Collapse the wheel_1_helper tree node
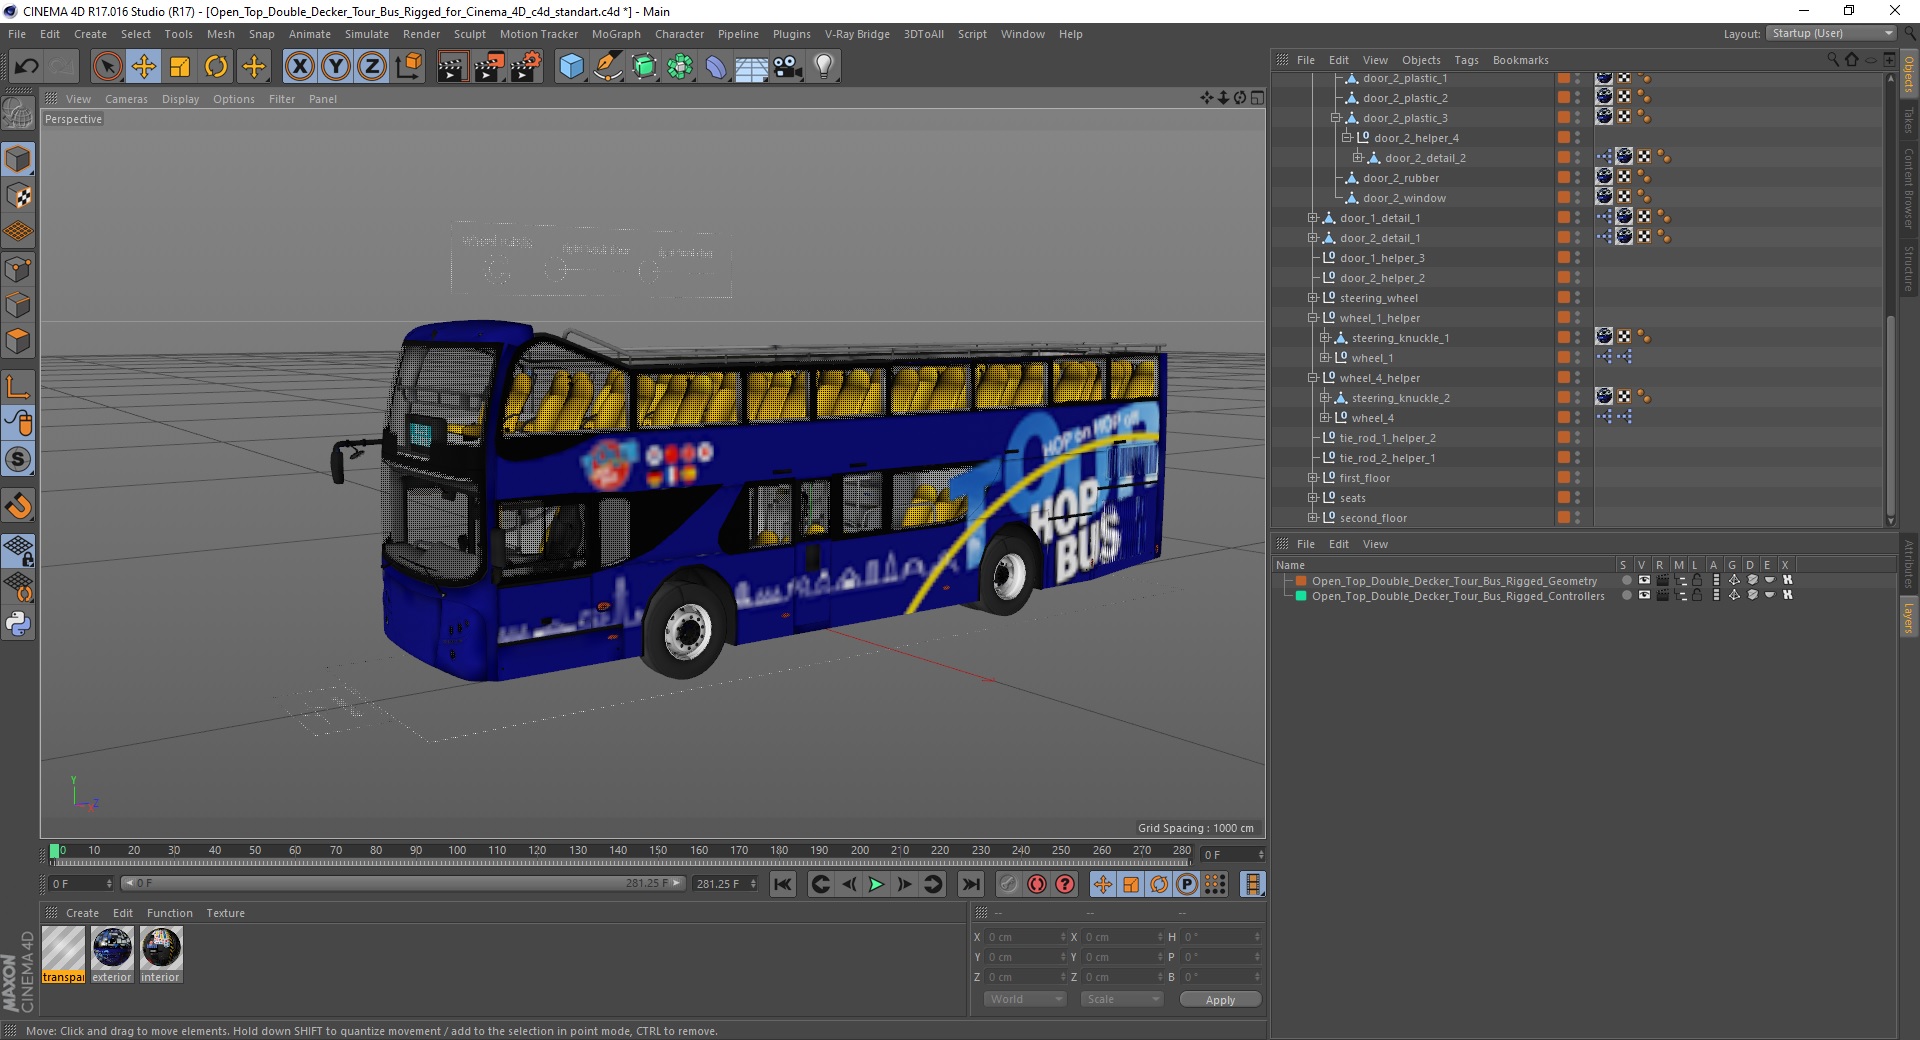The width and height of the screenshot is (1920, 1040). [1313, 318]
